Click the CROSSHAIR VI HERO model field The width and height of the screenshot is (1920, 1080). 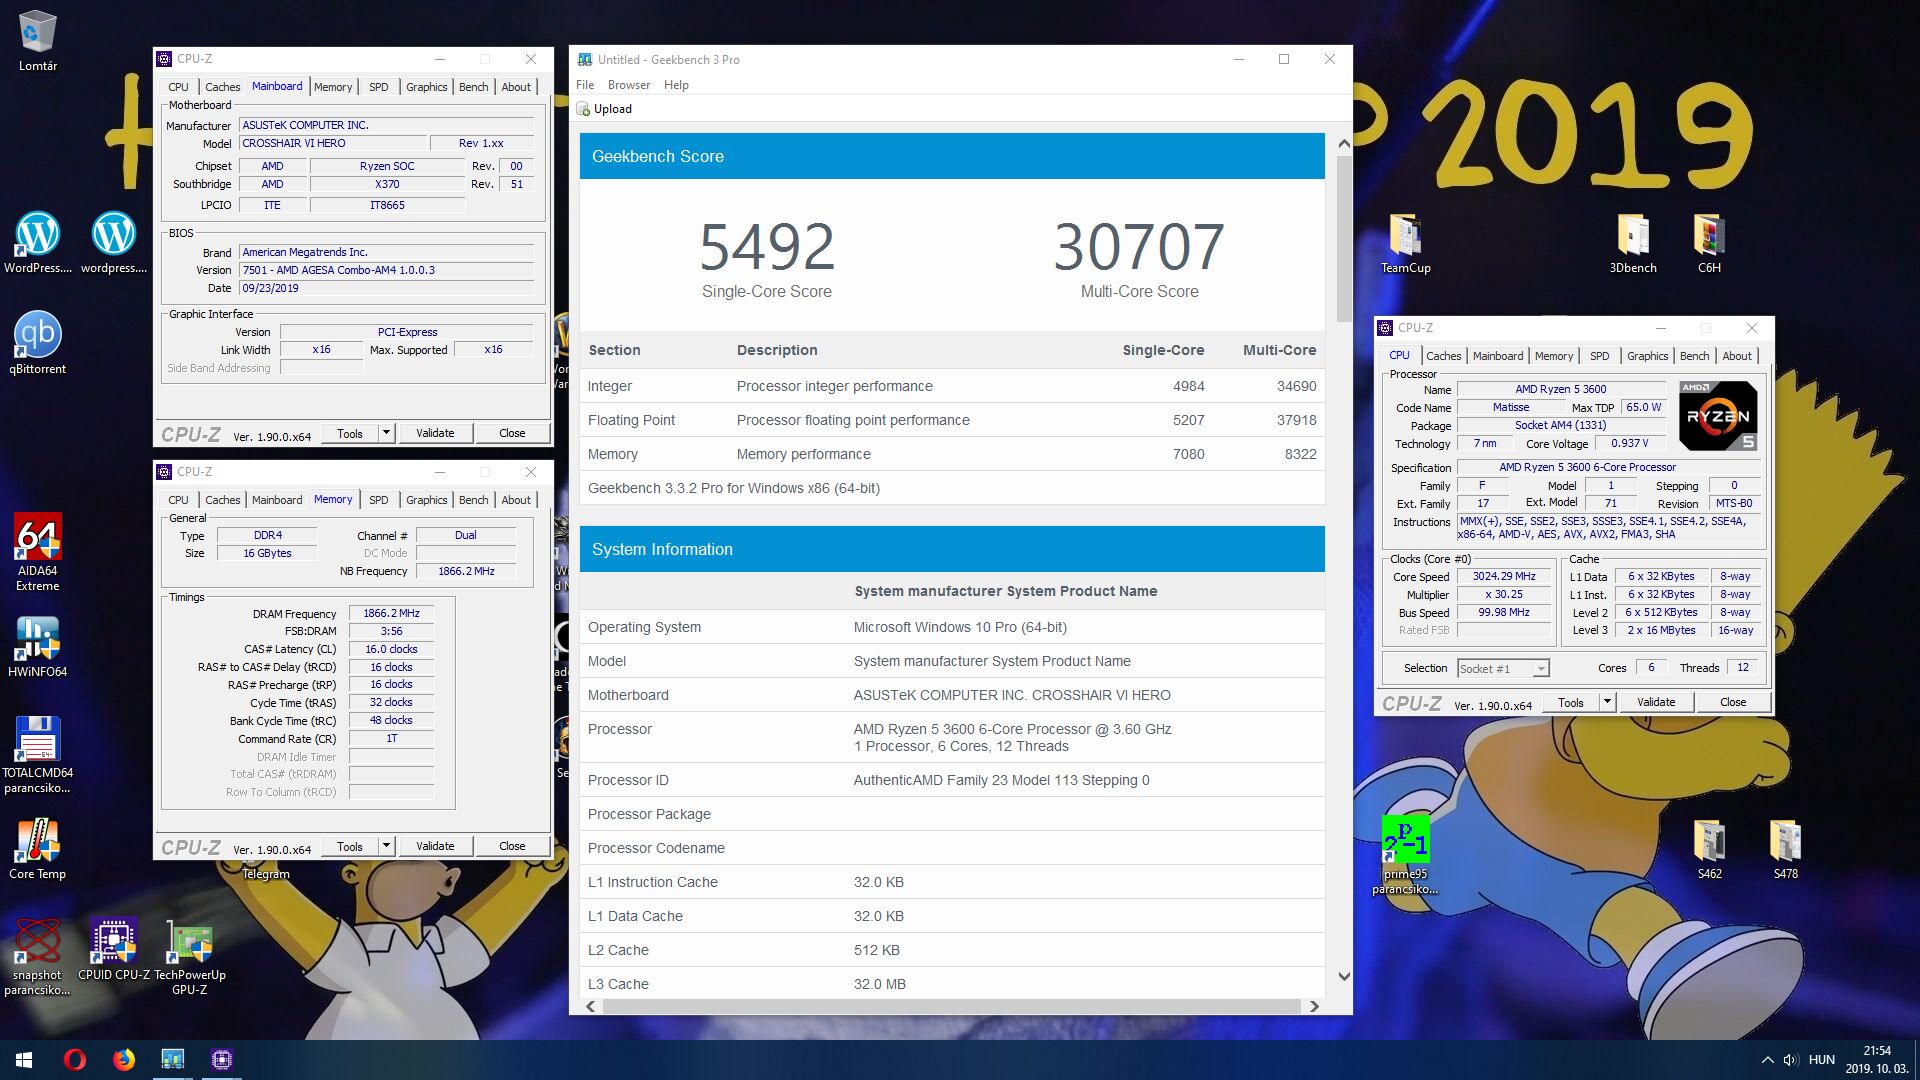(x=333, y=144)
